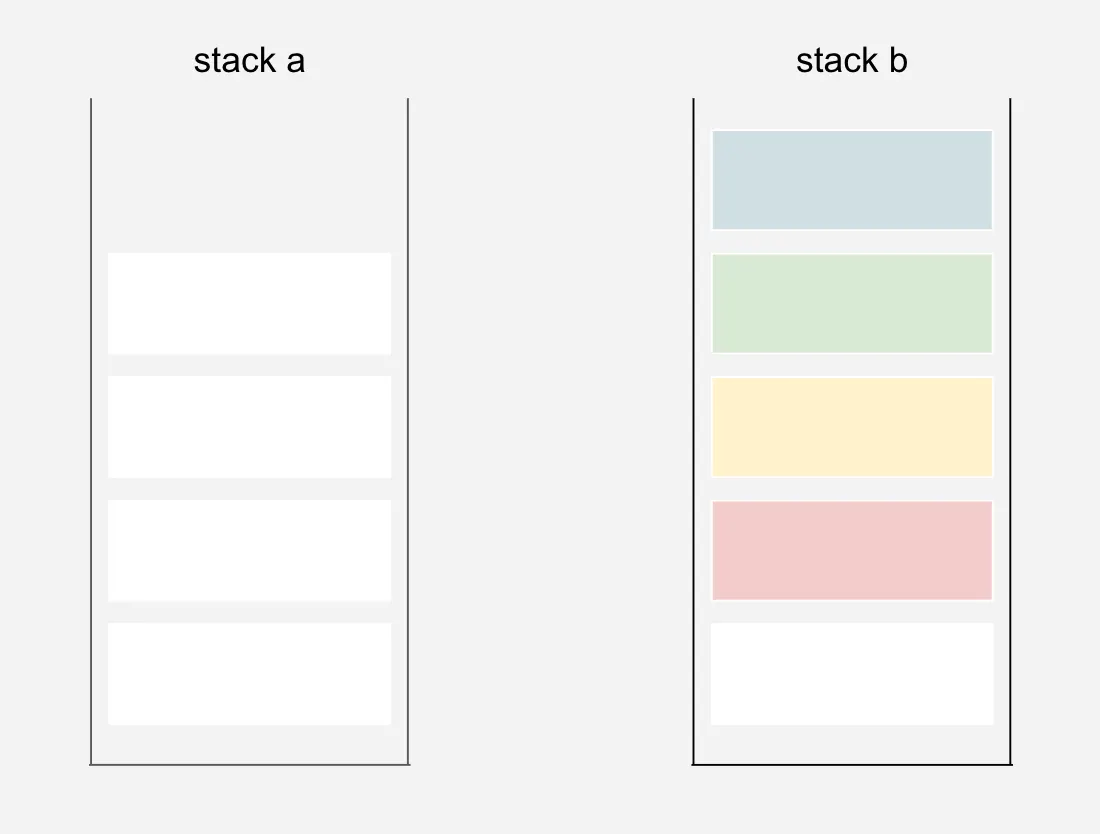Click the bottom border line of stack a

tap(249, 765)
